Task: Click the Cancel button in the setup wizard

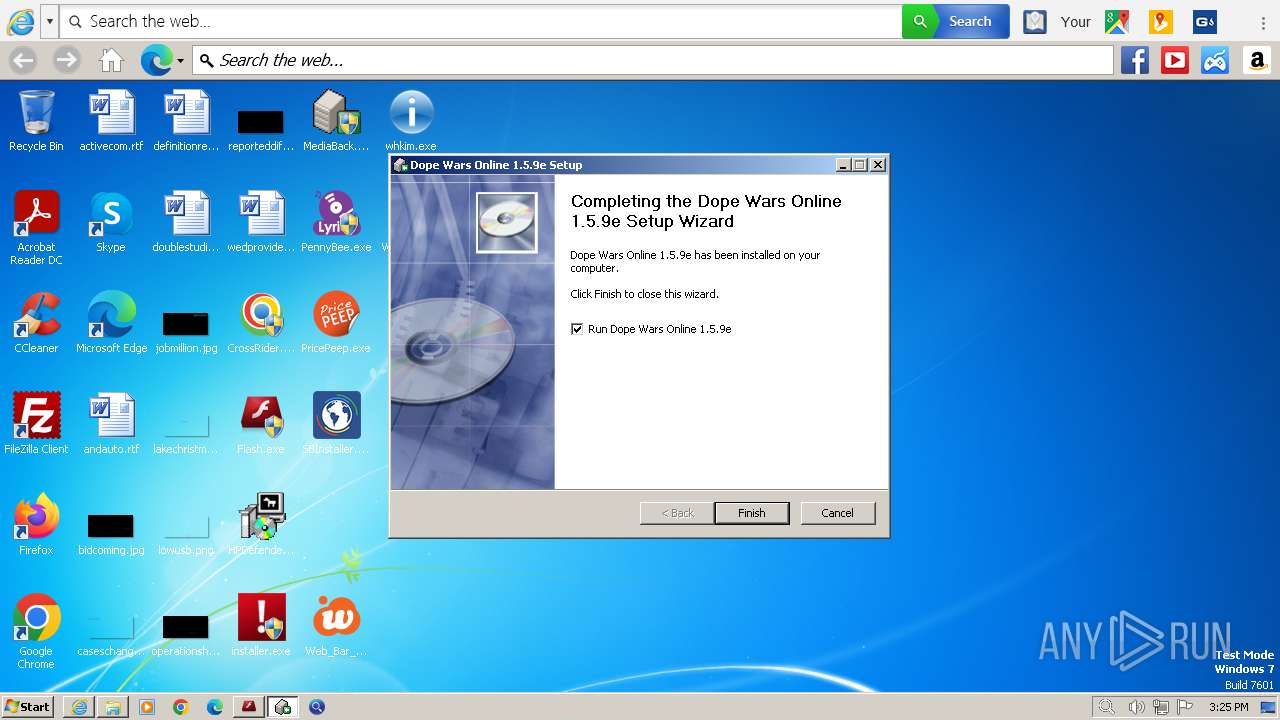Action: pos(837,513)
